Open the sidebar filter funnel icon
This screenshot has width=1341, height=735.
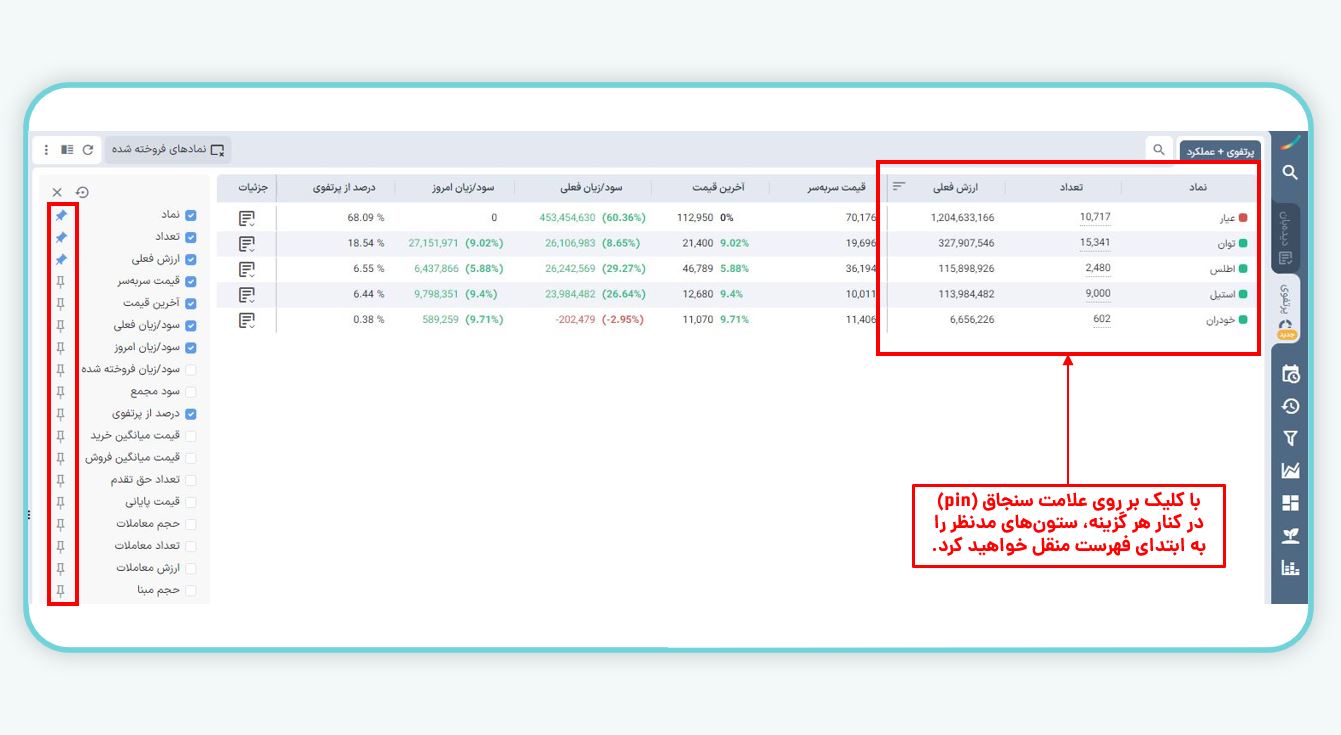tap(1290, 438)
